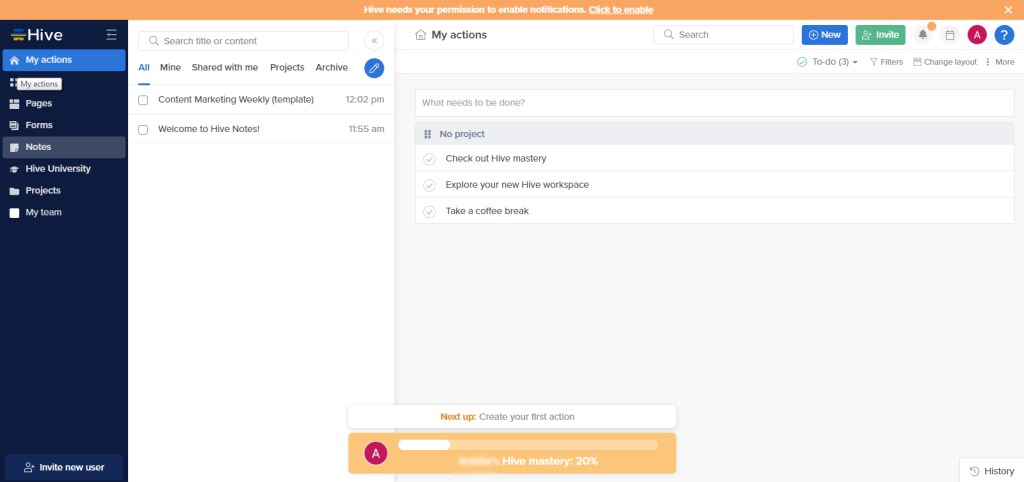This screenshot has width=1024, height=482.
Task: Switch to the All notes tab
Action: tap(144, 67)
